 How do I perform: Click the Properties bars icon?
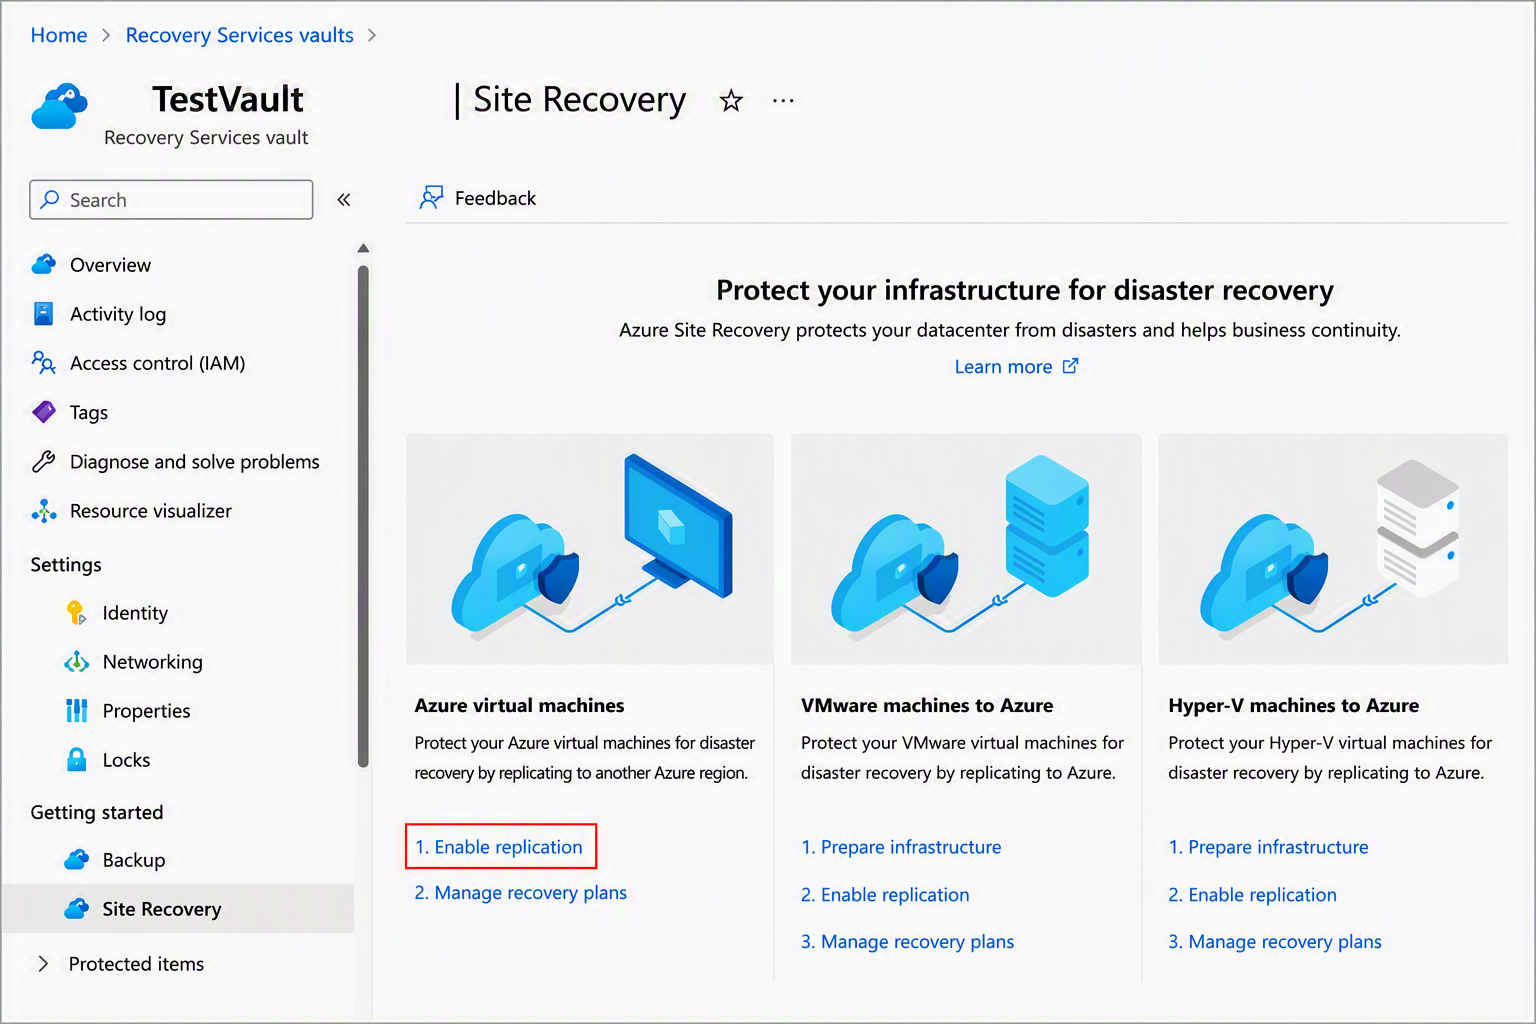(x=76, y=711)
